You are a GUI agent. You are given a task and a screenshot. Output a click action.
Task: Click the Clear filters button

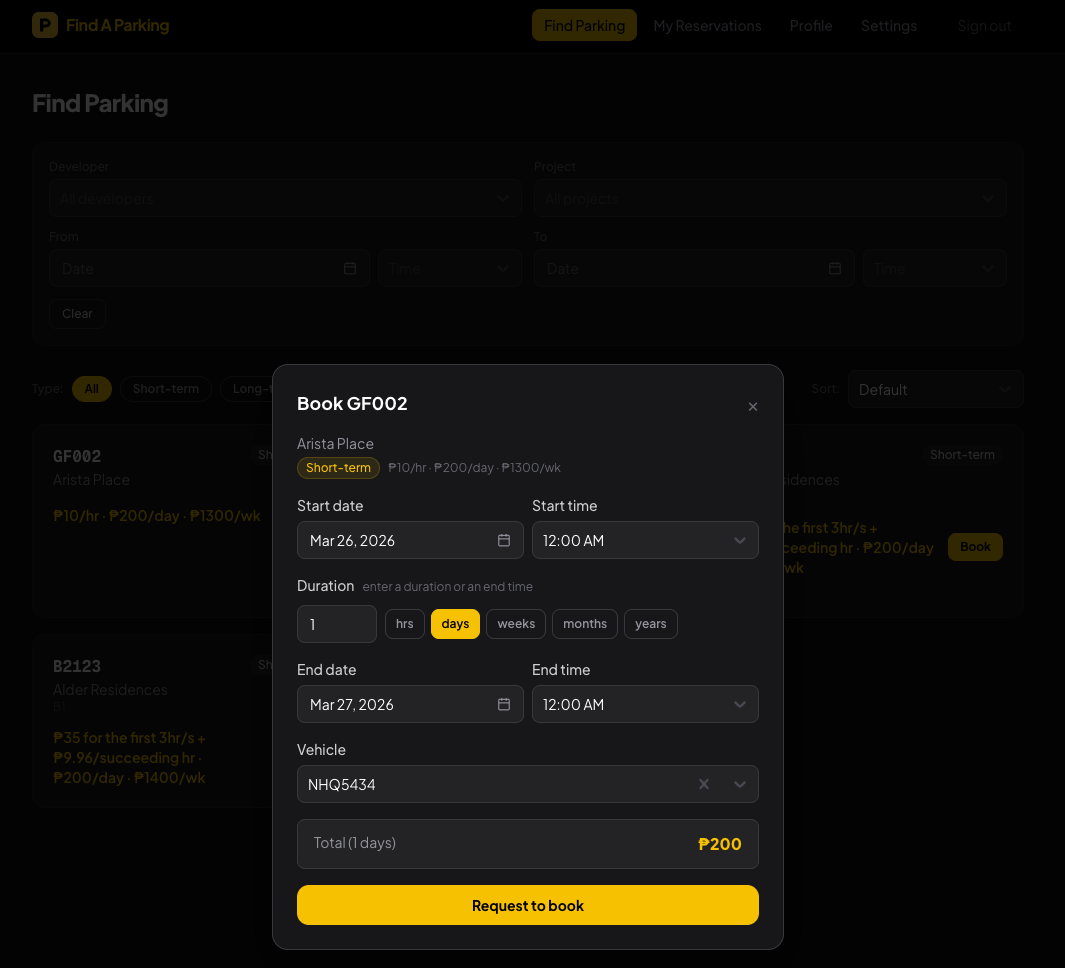77,314
